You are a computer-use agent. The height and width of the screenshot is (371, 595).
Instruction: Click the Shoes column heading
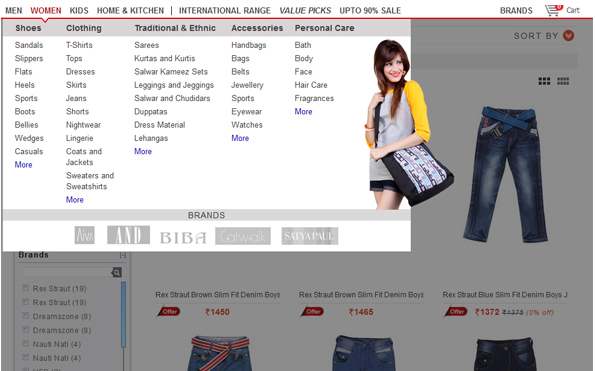point(28,28)
